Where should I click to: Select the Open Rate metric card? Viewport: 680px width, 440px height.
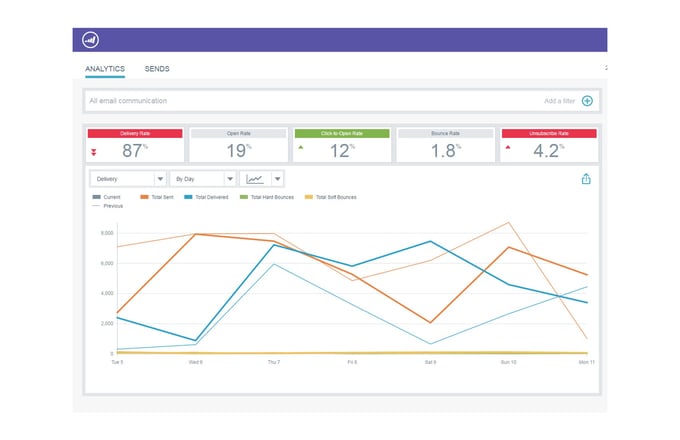[237, 146]
